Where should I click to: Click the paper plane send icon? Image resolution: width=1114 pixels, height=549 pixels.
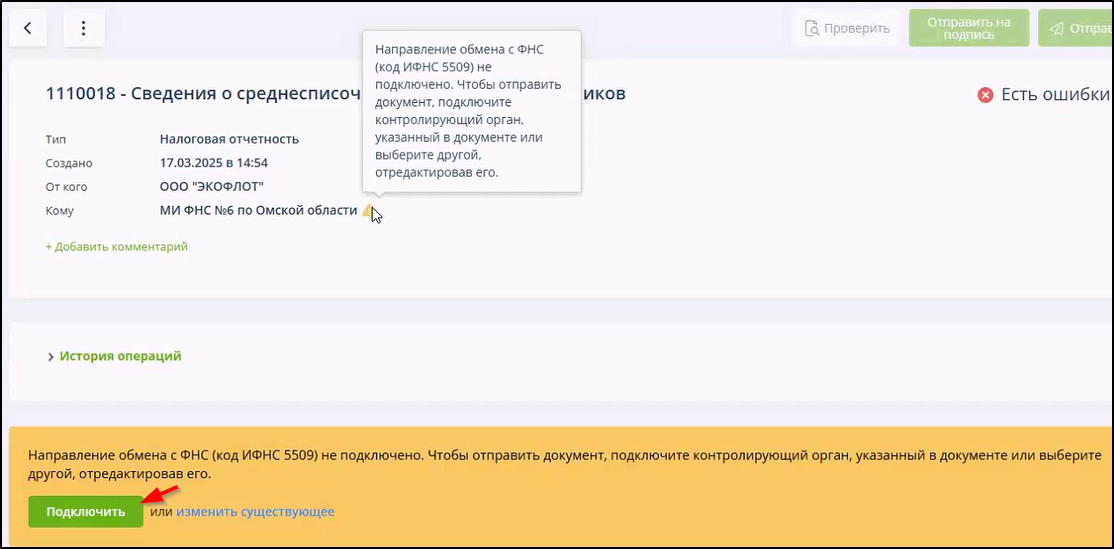tap(1056, 29)
